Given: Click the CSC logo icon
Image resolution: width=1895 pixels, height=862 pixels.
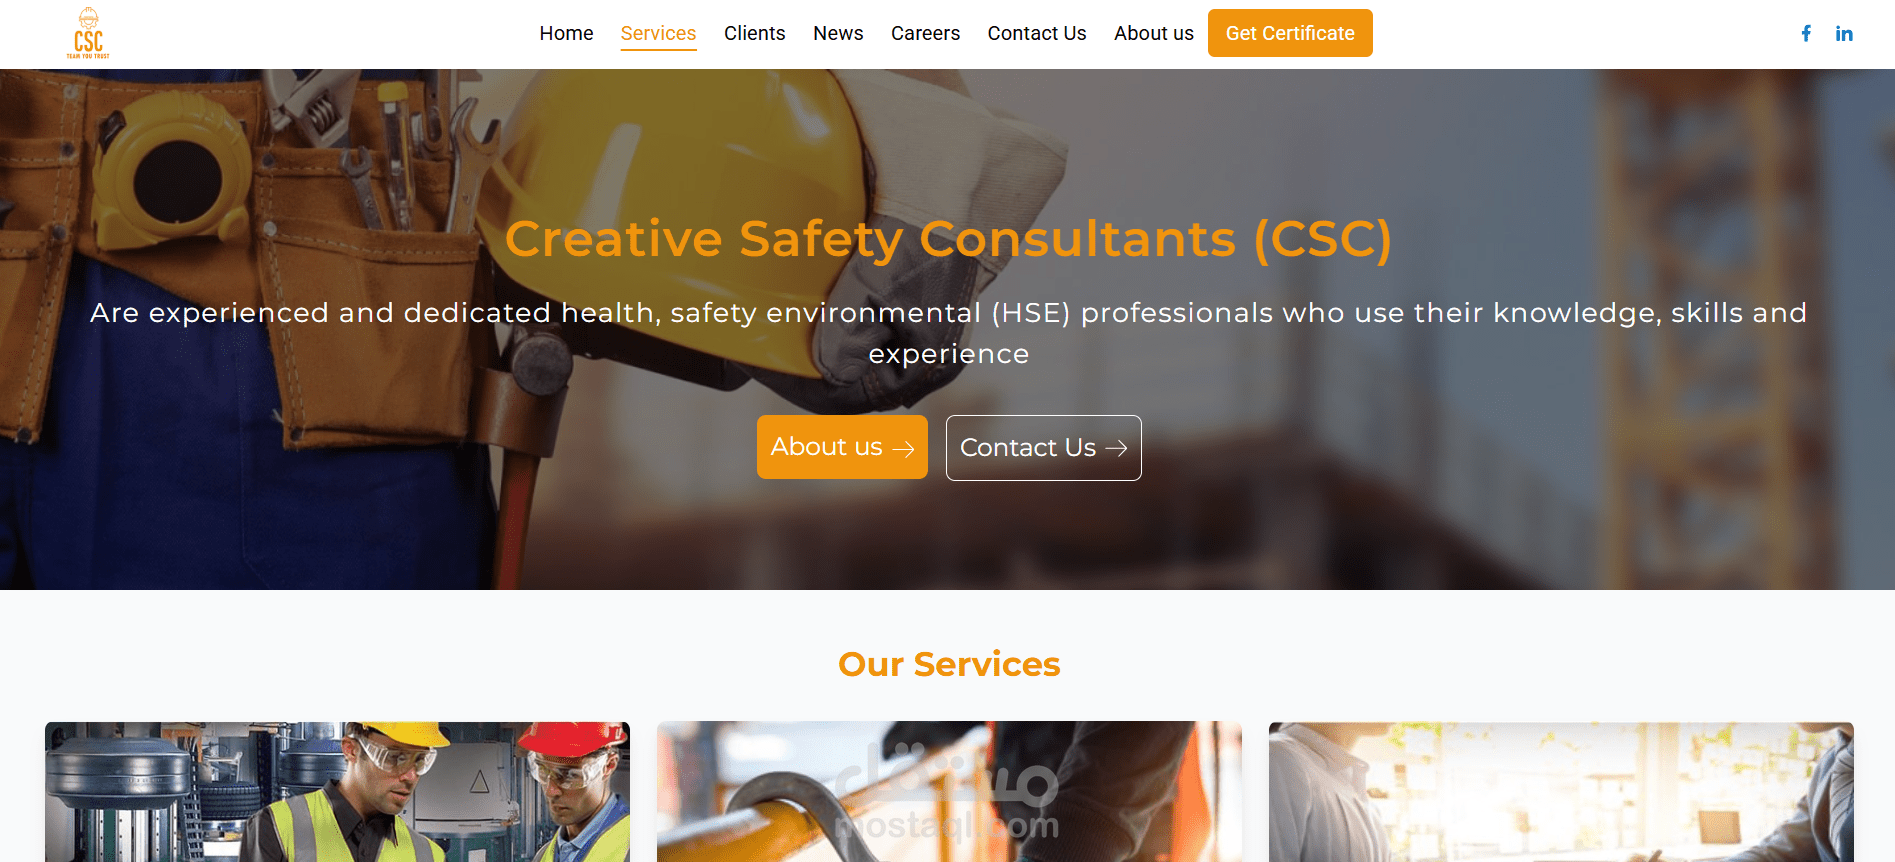Looking at the screenshot, I should pyautogui.click(x=88, y=33).
